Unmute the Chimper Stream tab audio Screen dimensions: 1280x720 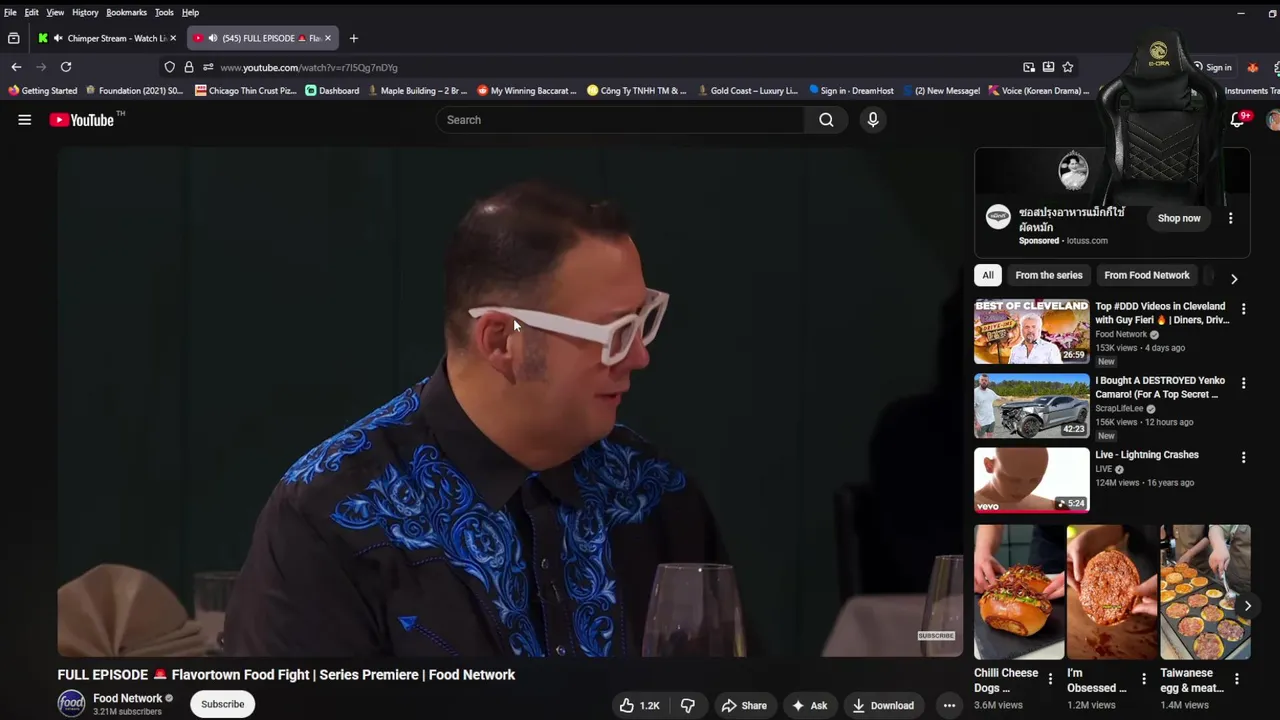tap(58, 38)
